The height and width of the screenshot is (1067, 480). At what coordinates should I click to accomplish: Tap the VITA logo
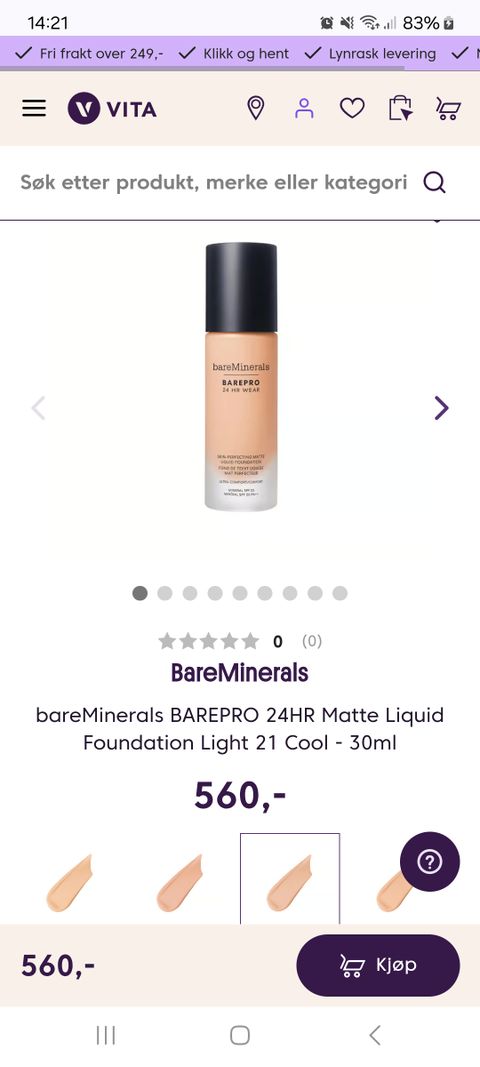112,108
